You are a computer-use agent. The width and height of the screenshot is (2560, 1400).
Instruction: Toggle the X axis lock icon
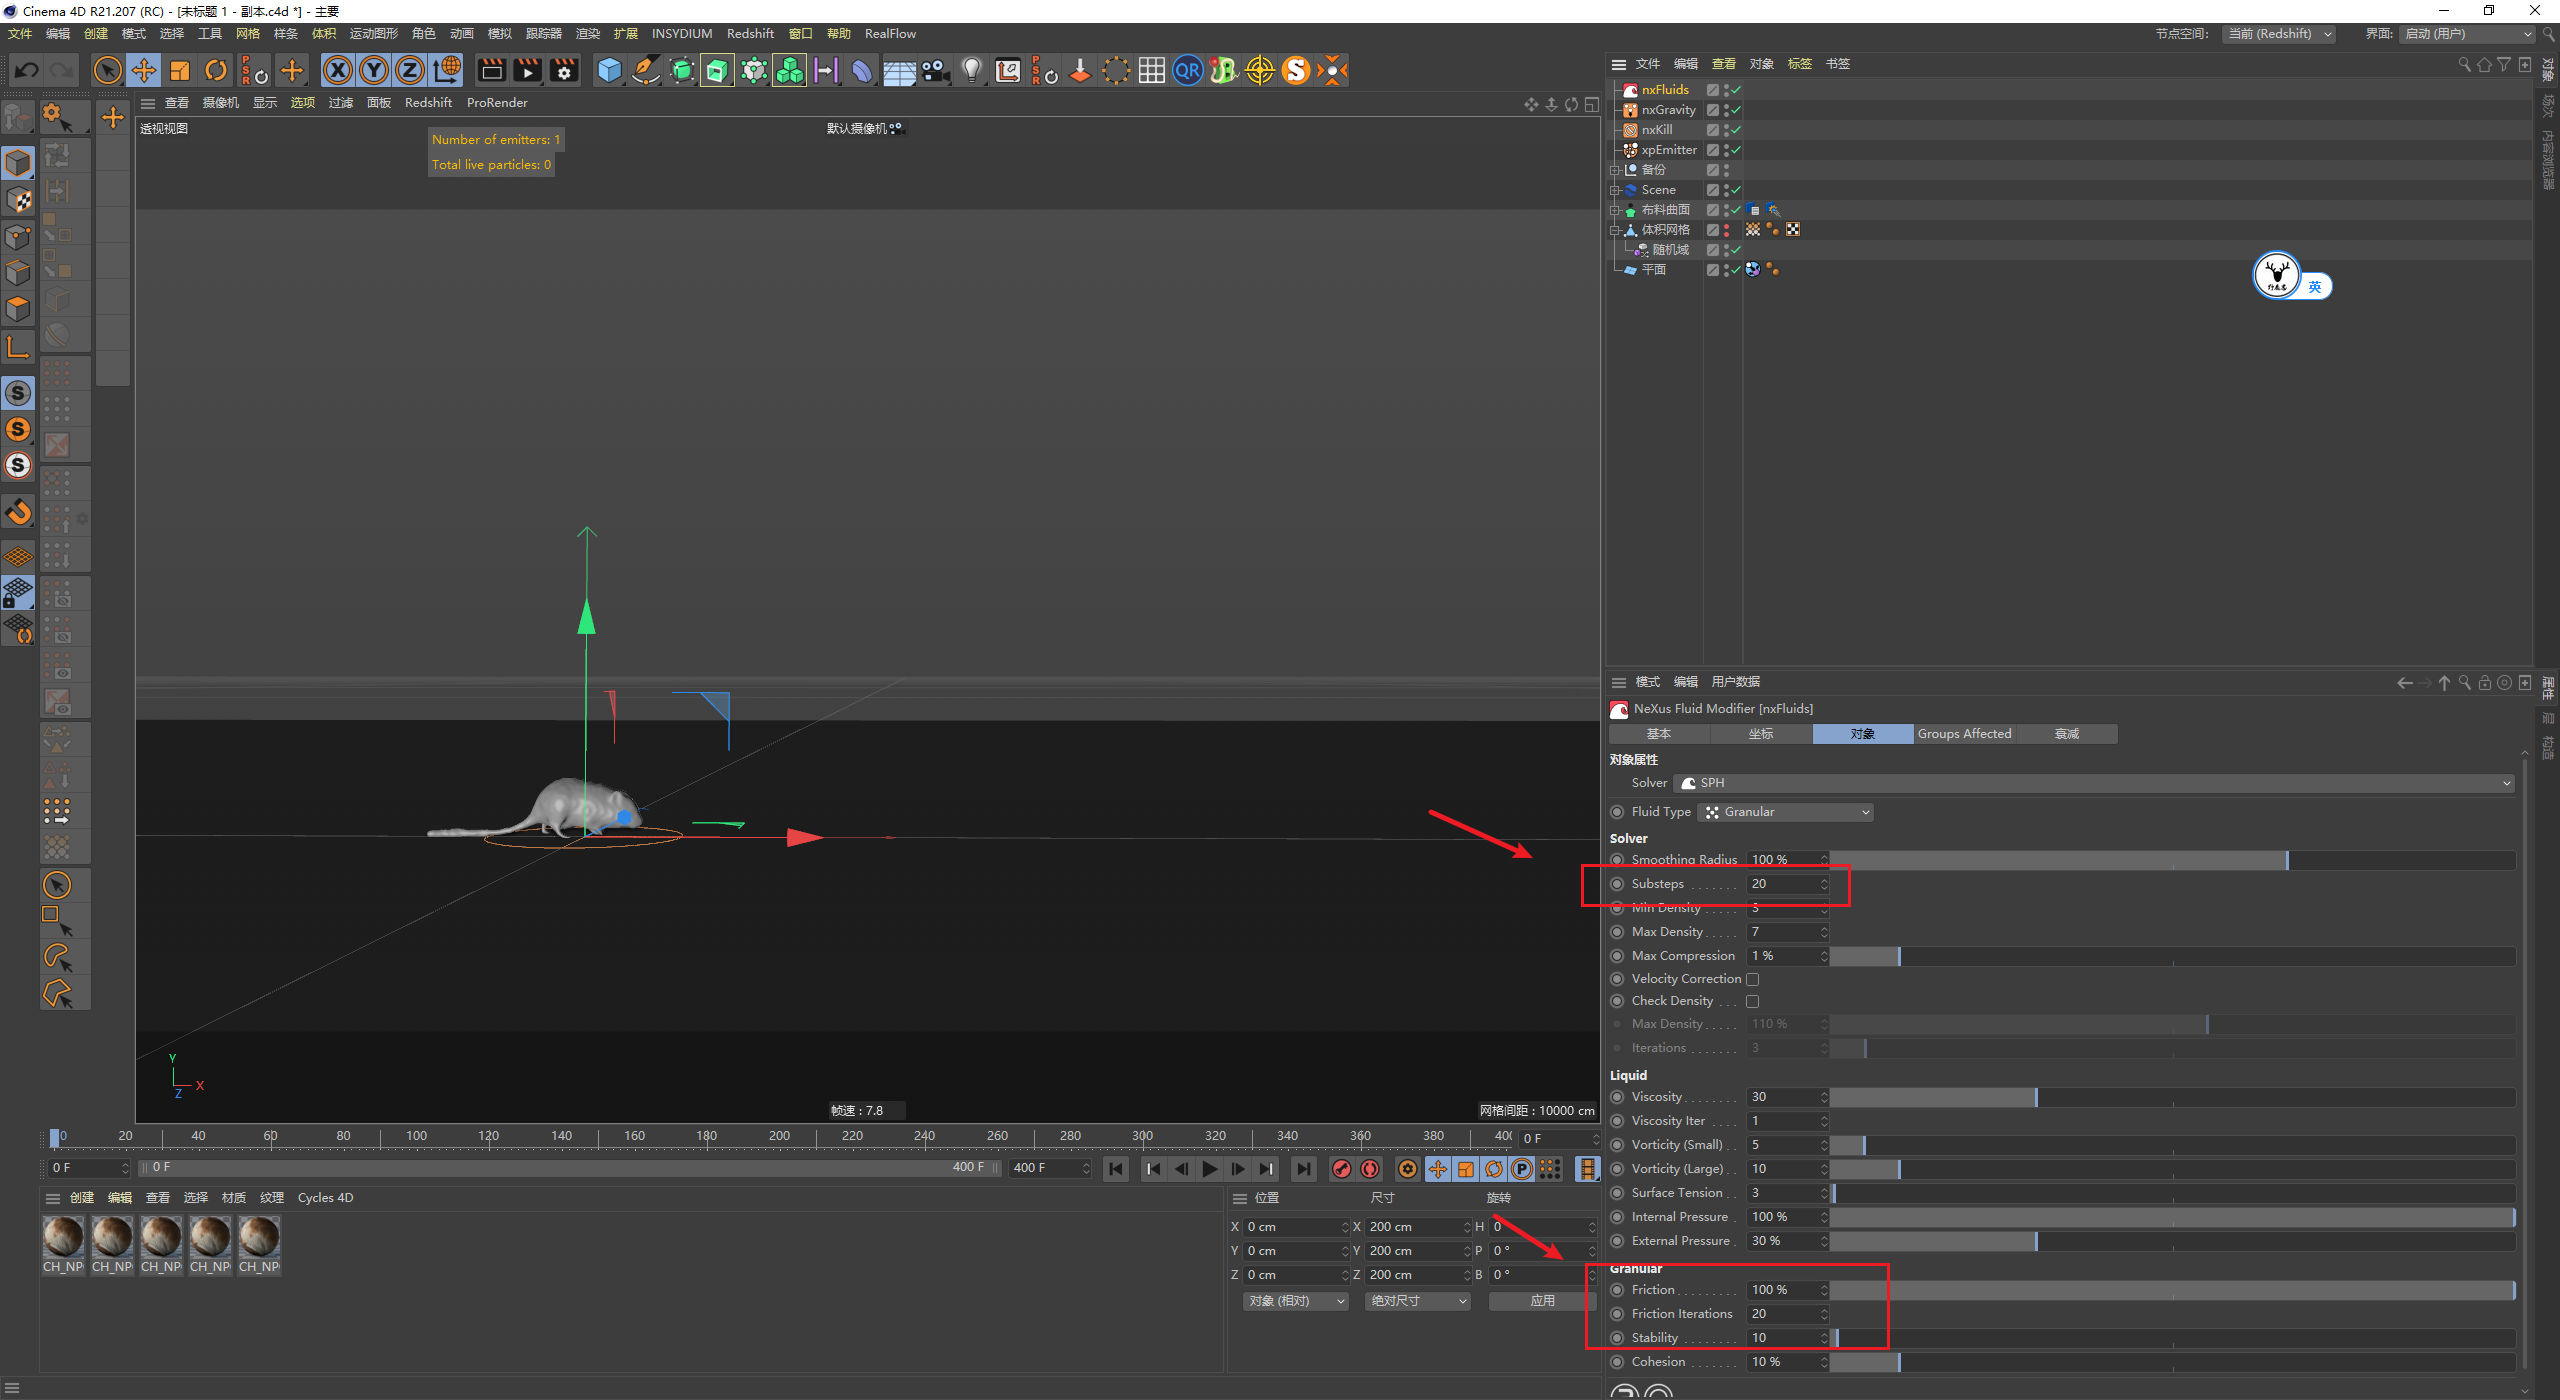338,70
